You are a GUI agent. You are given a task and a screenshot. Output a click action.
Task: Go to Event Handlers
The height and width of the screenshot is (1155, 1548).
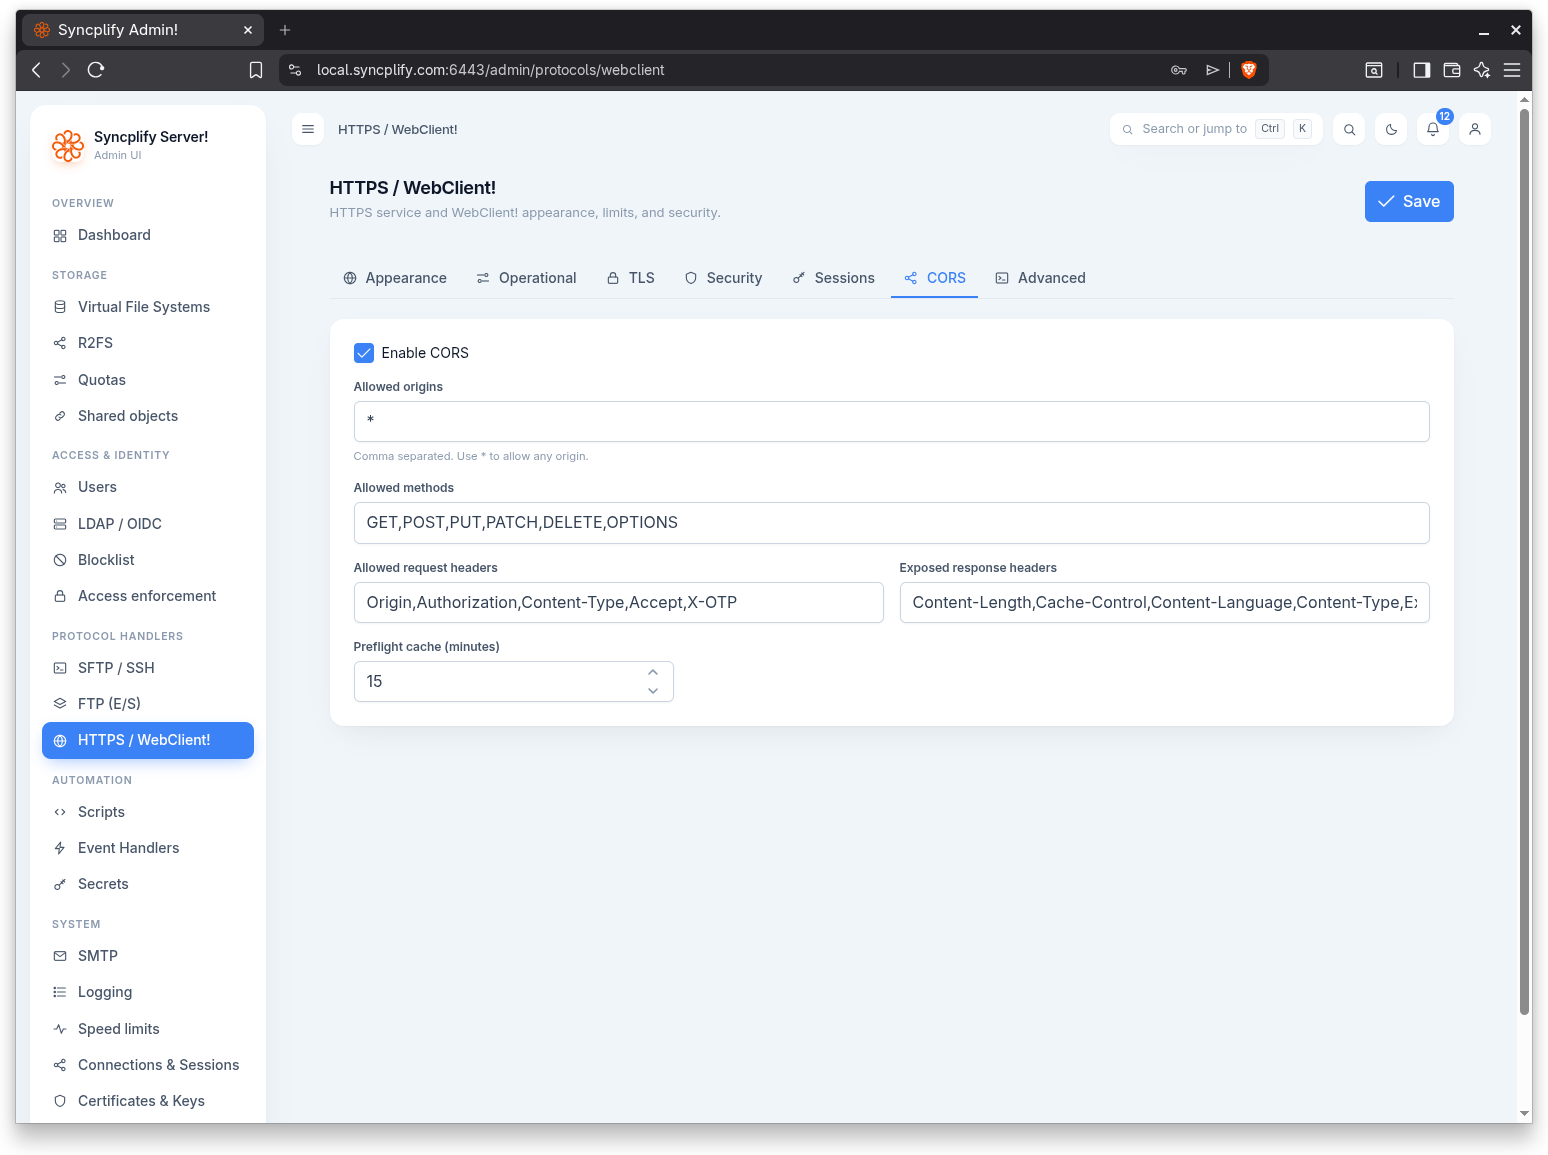(148, 848)
